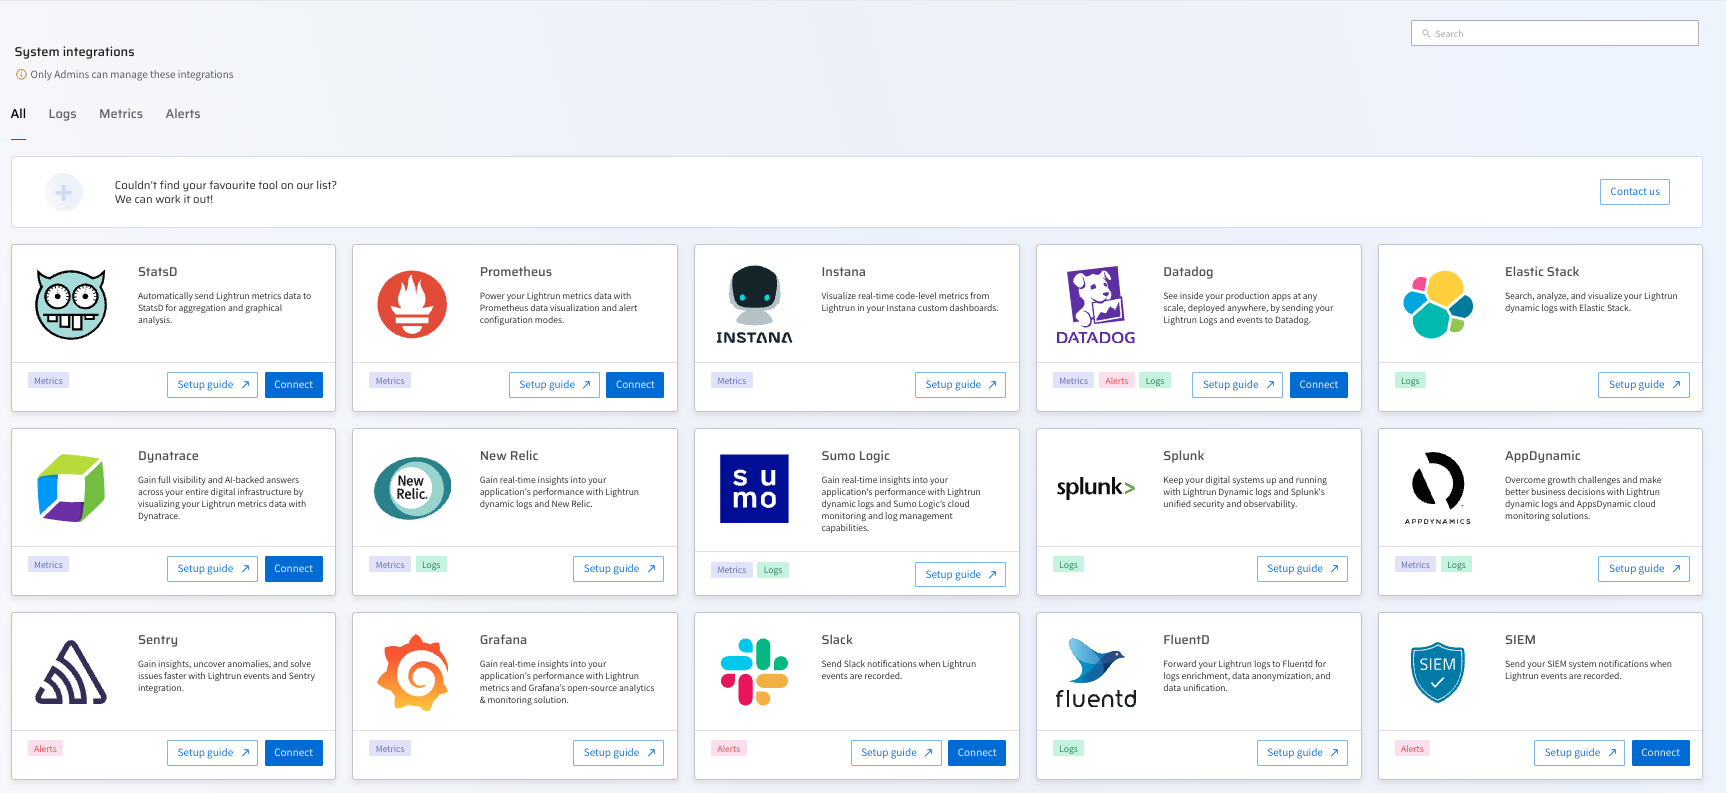Connect the StatsD integration
Screen dimensions: 1726x793
coord(294,385)
